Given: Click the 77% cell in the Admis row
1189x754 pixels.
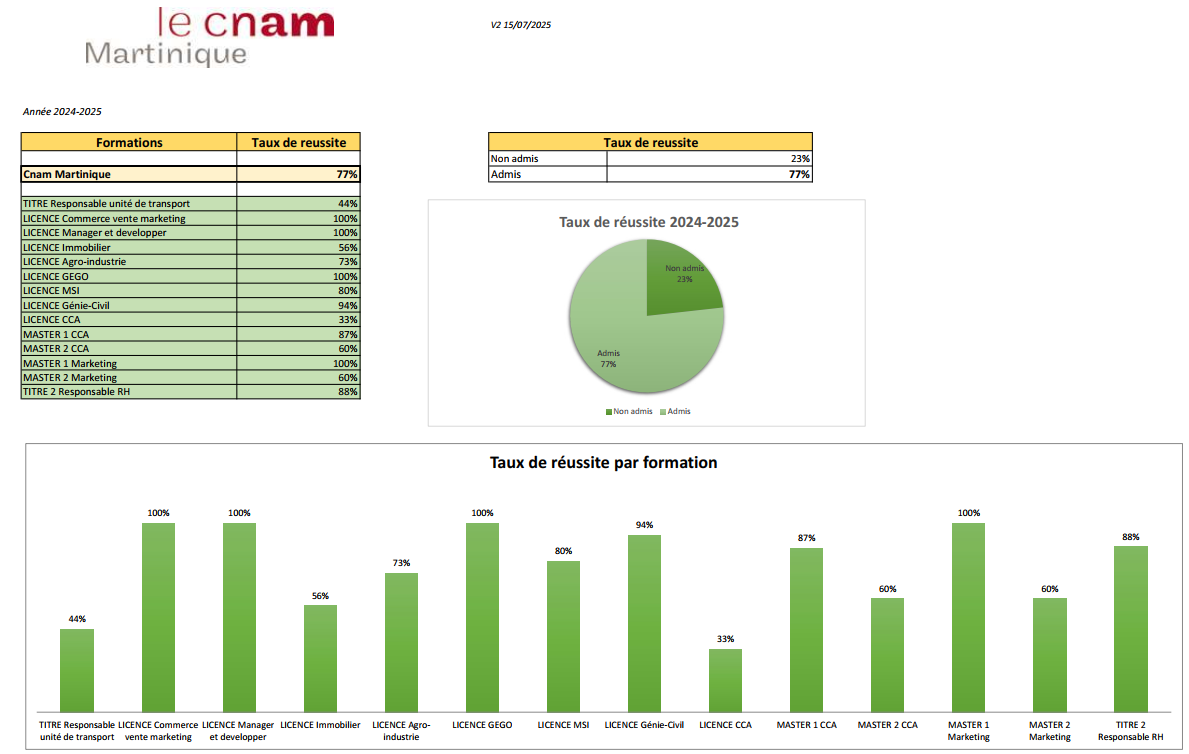Looking at the screenshot, I should [710, 174].
